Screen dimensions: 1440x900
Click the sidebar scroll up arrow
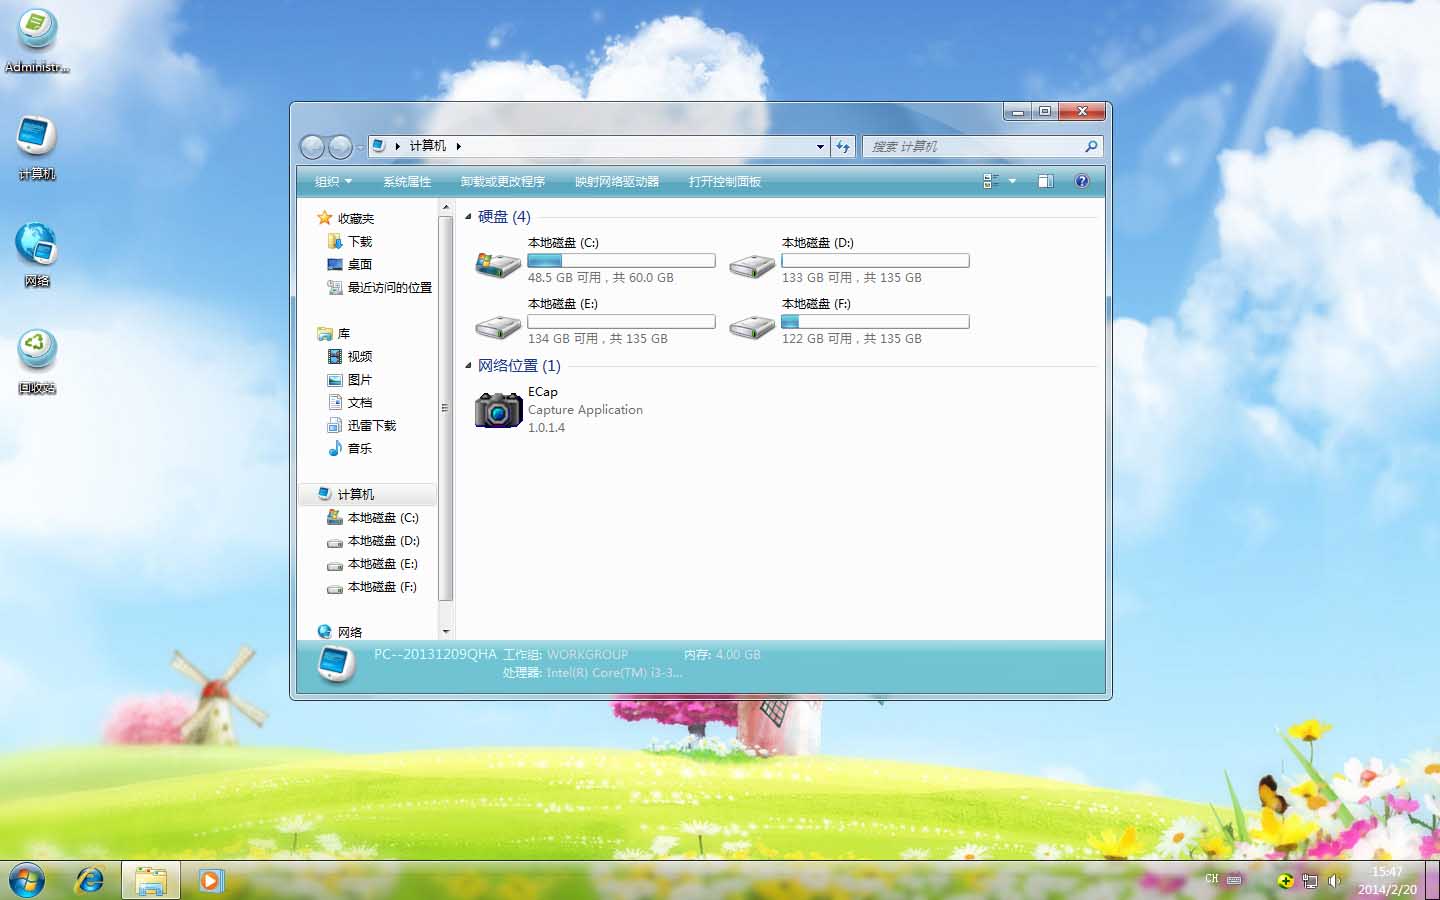pyautogui.click(x=446, y=208)
